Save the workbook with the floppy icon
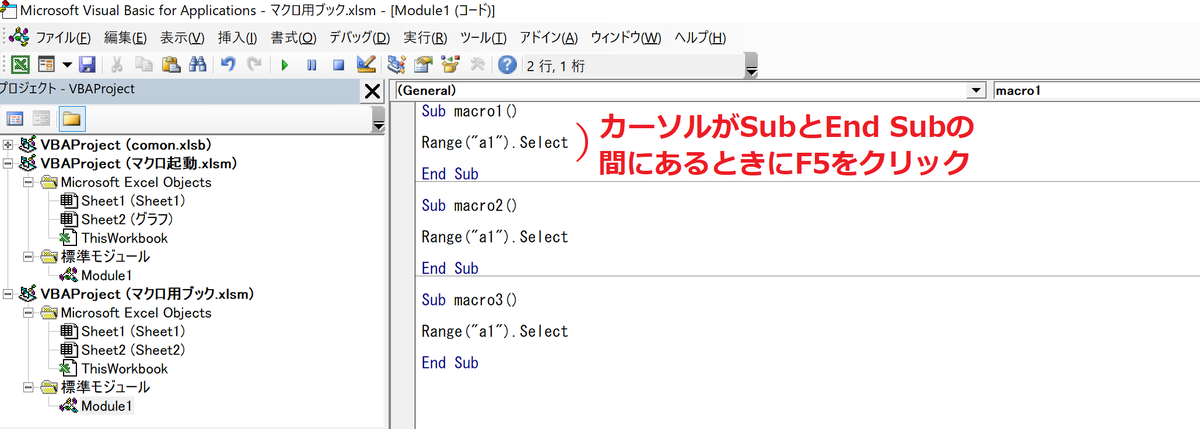Viewport: 1200px width, 429px height. [x=86, y=66]
